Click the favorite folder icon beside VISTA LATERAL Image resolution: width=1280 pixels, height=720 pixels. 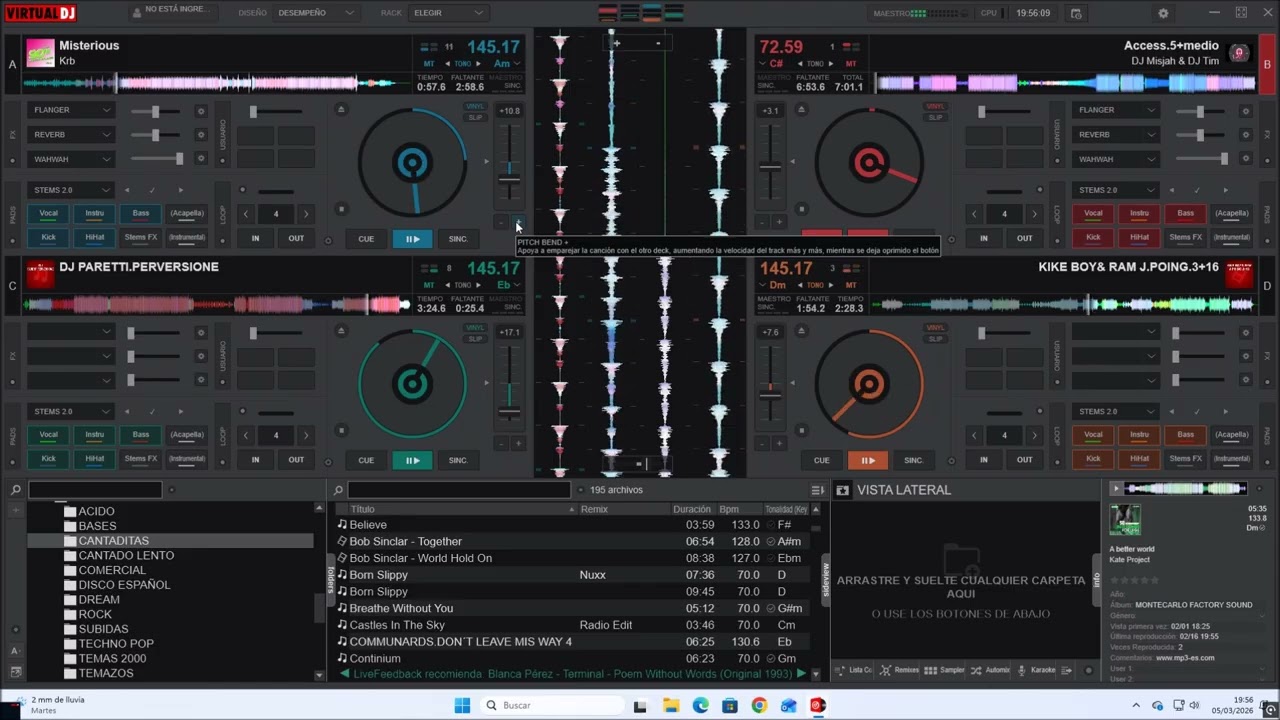[842, 490]
